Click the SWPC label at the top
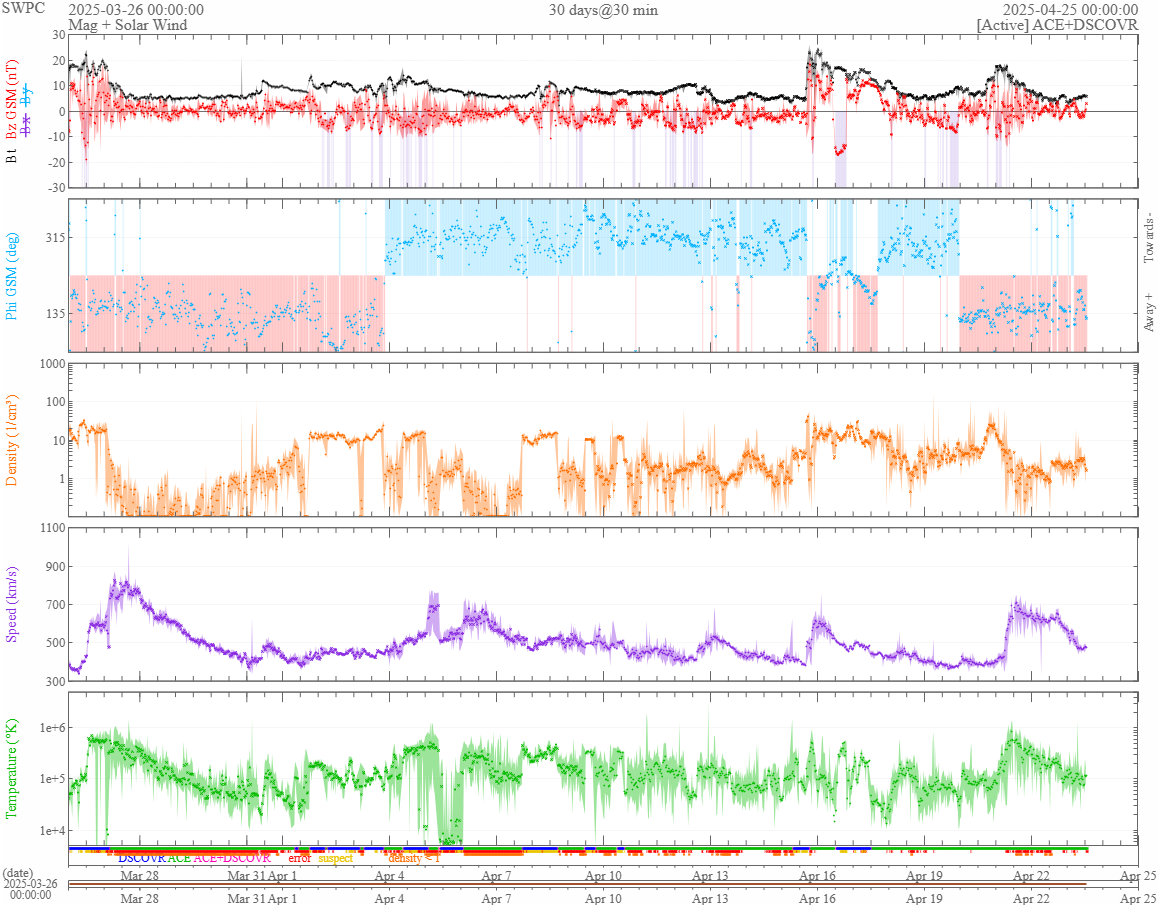The height and width of the screenshot is (905, 1158). pyautogui.click(x=24, y=9)
